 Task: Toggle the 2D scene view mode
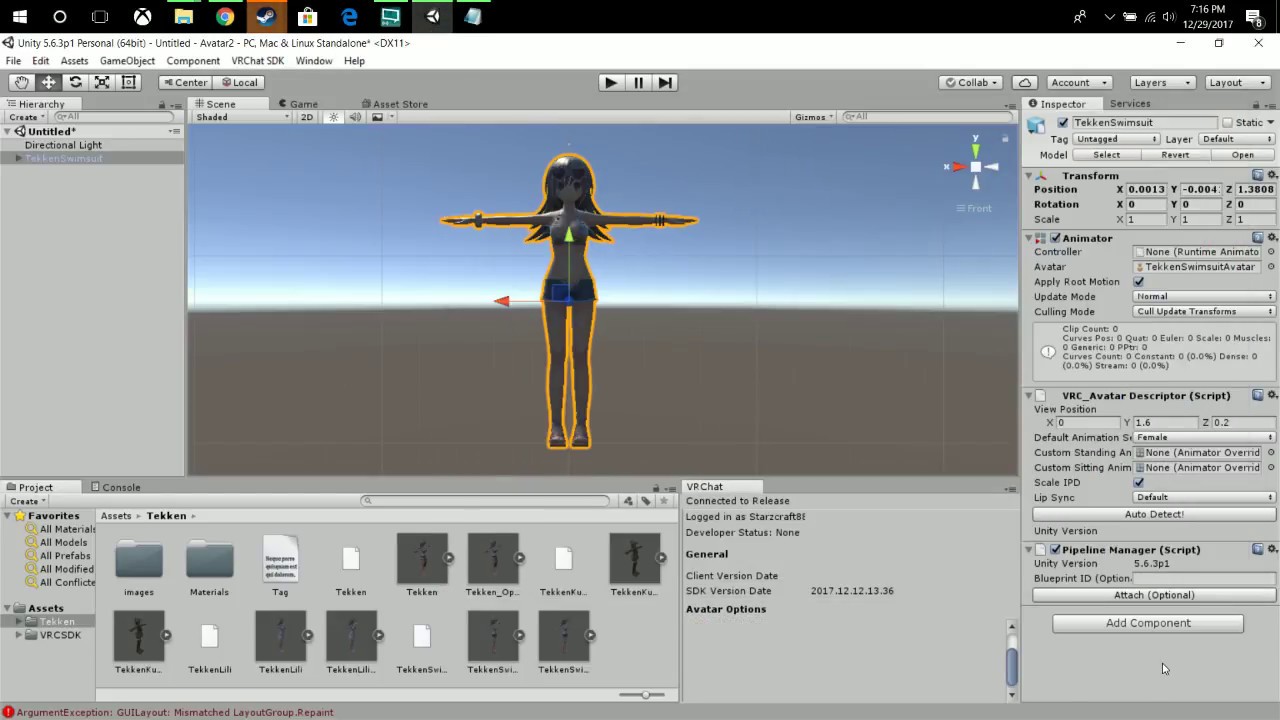coord(307,117)
